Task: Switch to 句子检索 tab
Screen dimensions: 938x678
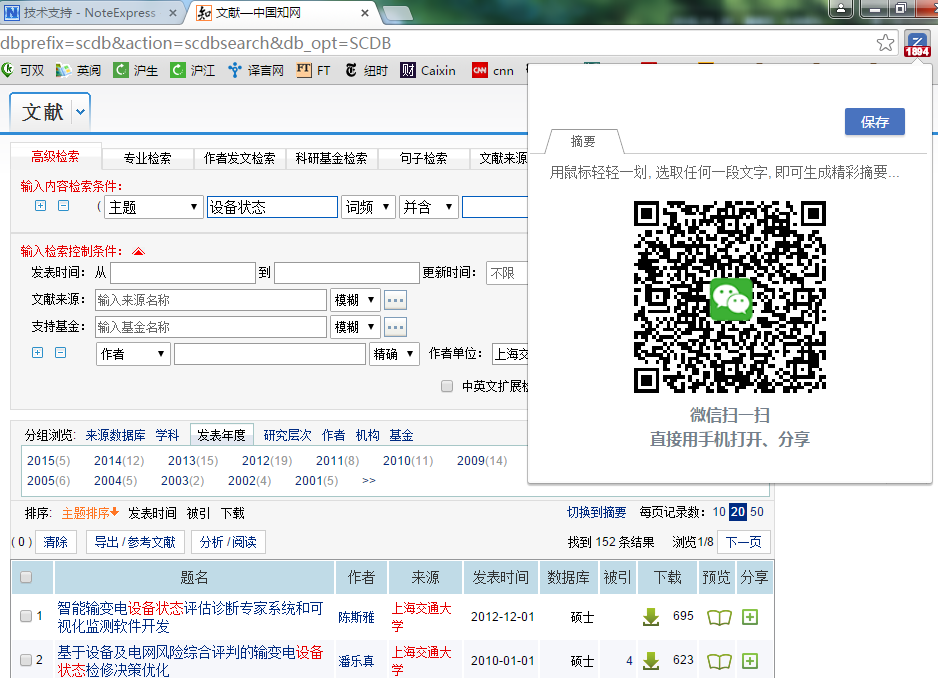Action: point(424,159)
